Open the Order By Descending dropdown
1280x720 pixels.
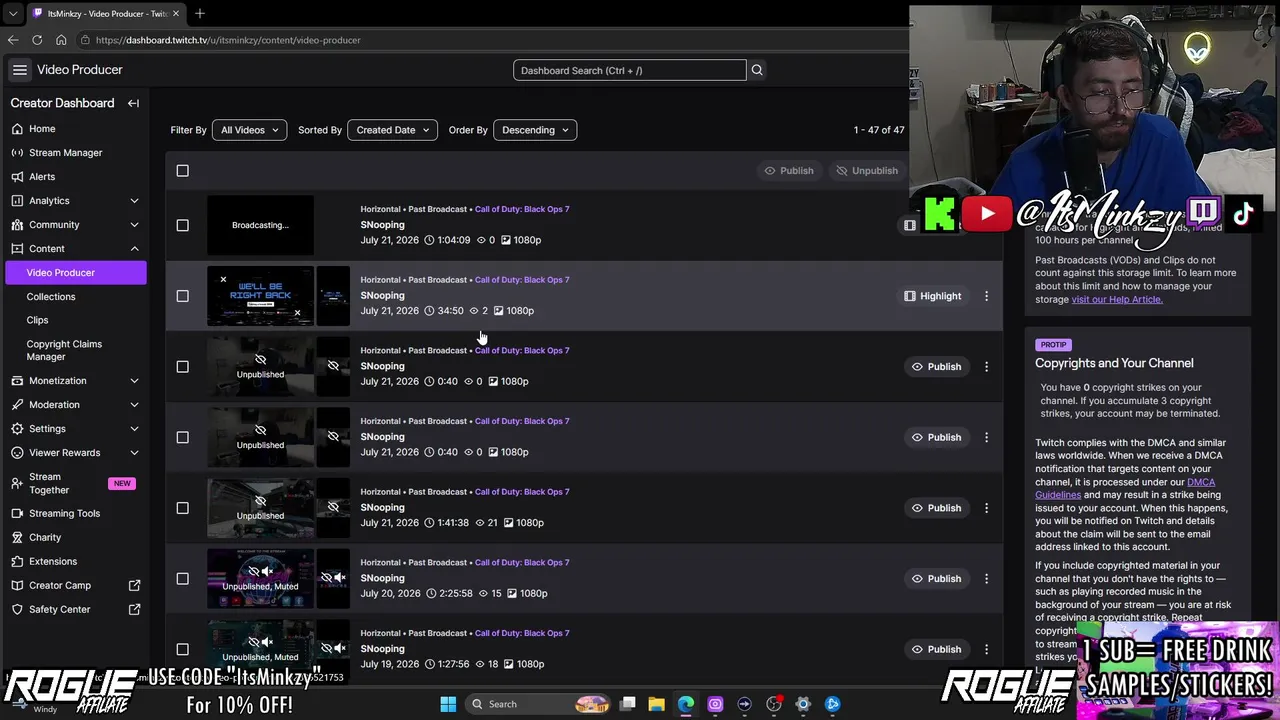[535, 130]
